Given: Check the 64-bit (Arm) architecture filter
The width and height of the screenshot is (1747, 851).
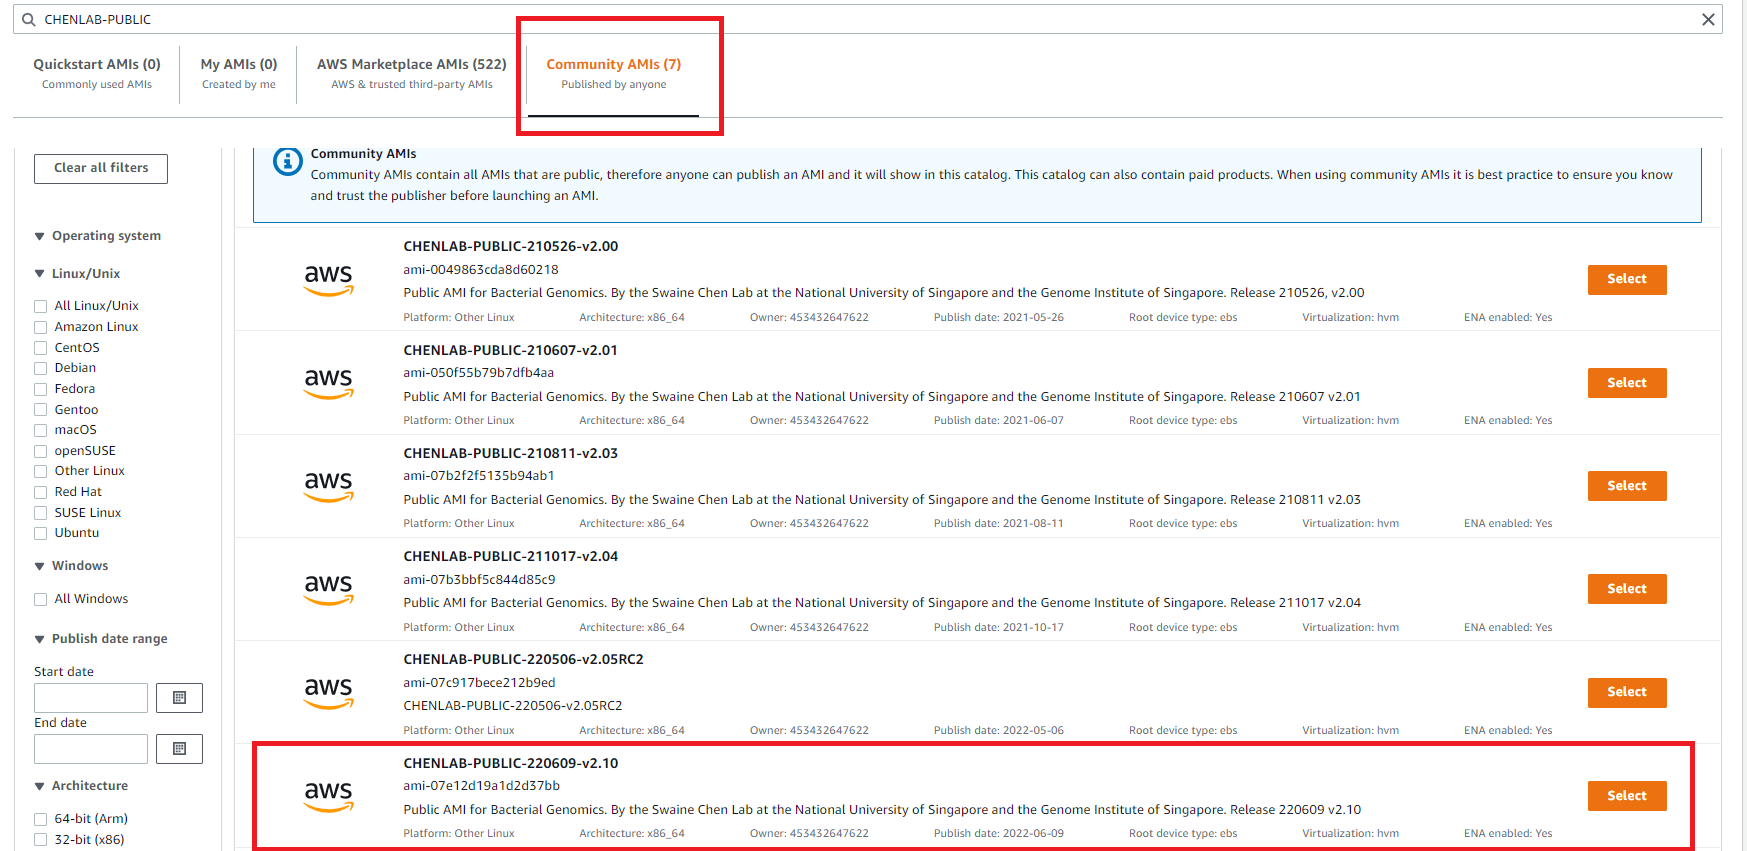Looking at the screenshot, I should pos(41,819).
